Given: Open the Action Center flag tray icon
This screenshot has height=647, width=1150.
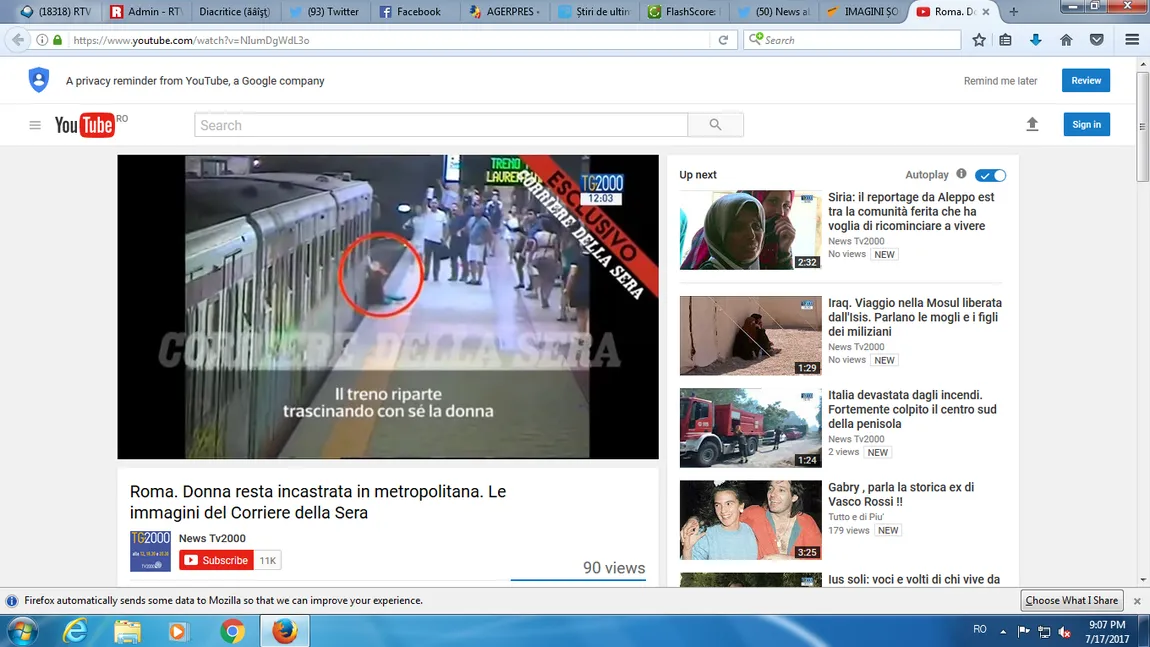Looking at the screenshot, I should point(1024,631).
